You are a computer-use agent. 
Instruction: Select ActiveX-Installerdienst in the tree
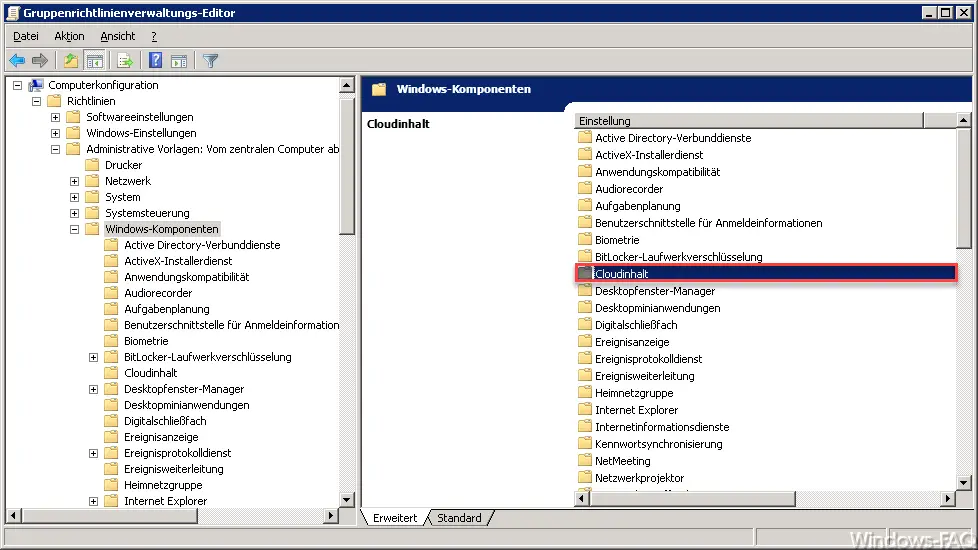tap(178, 261)
